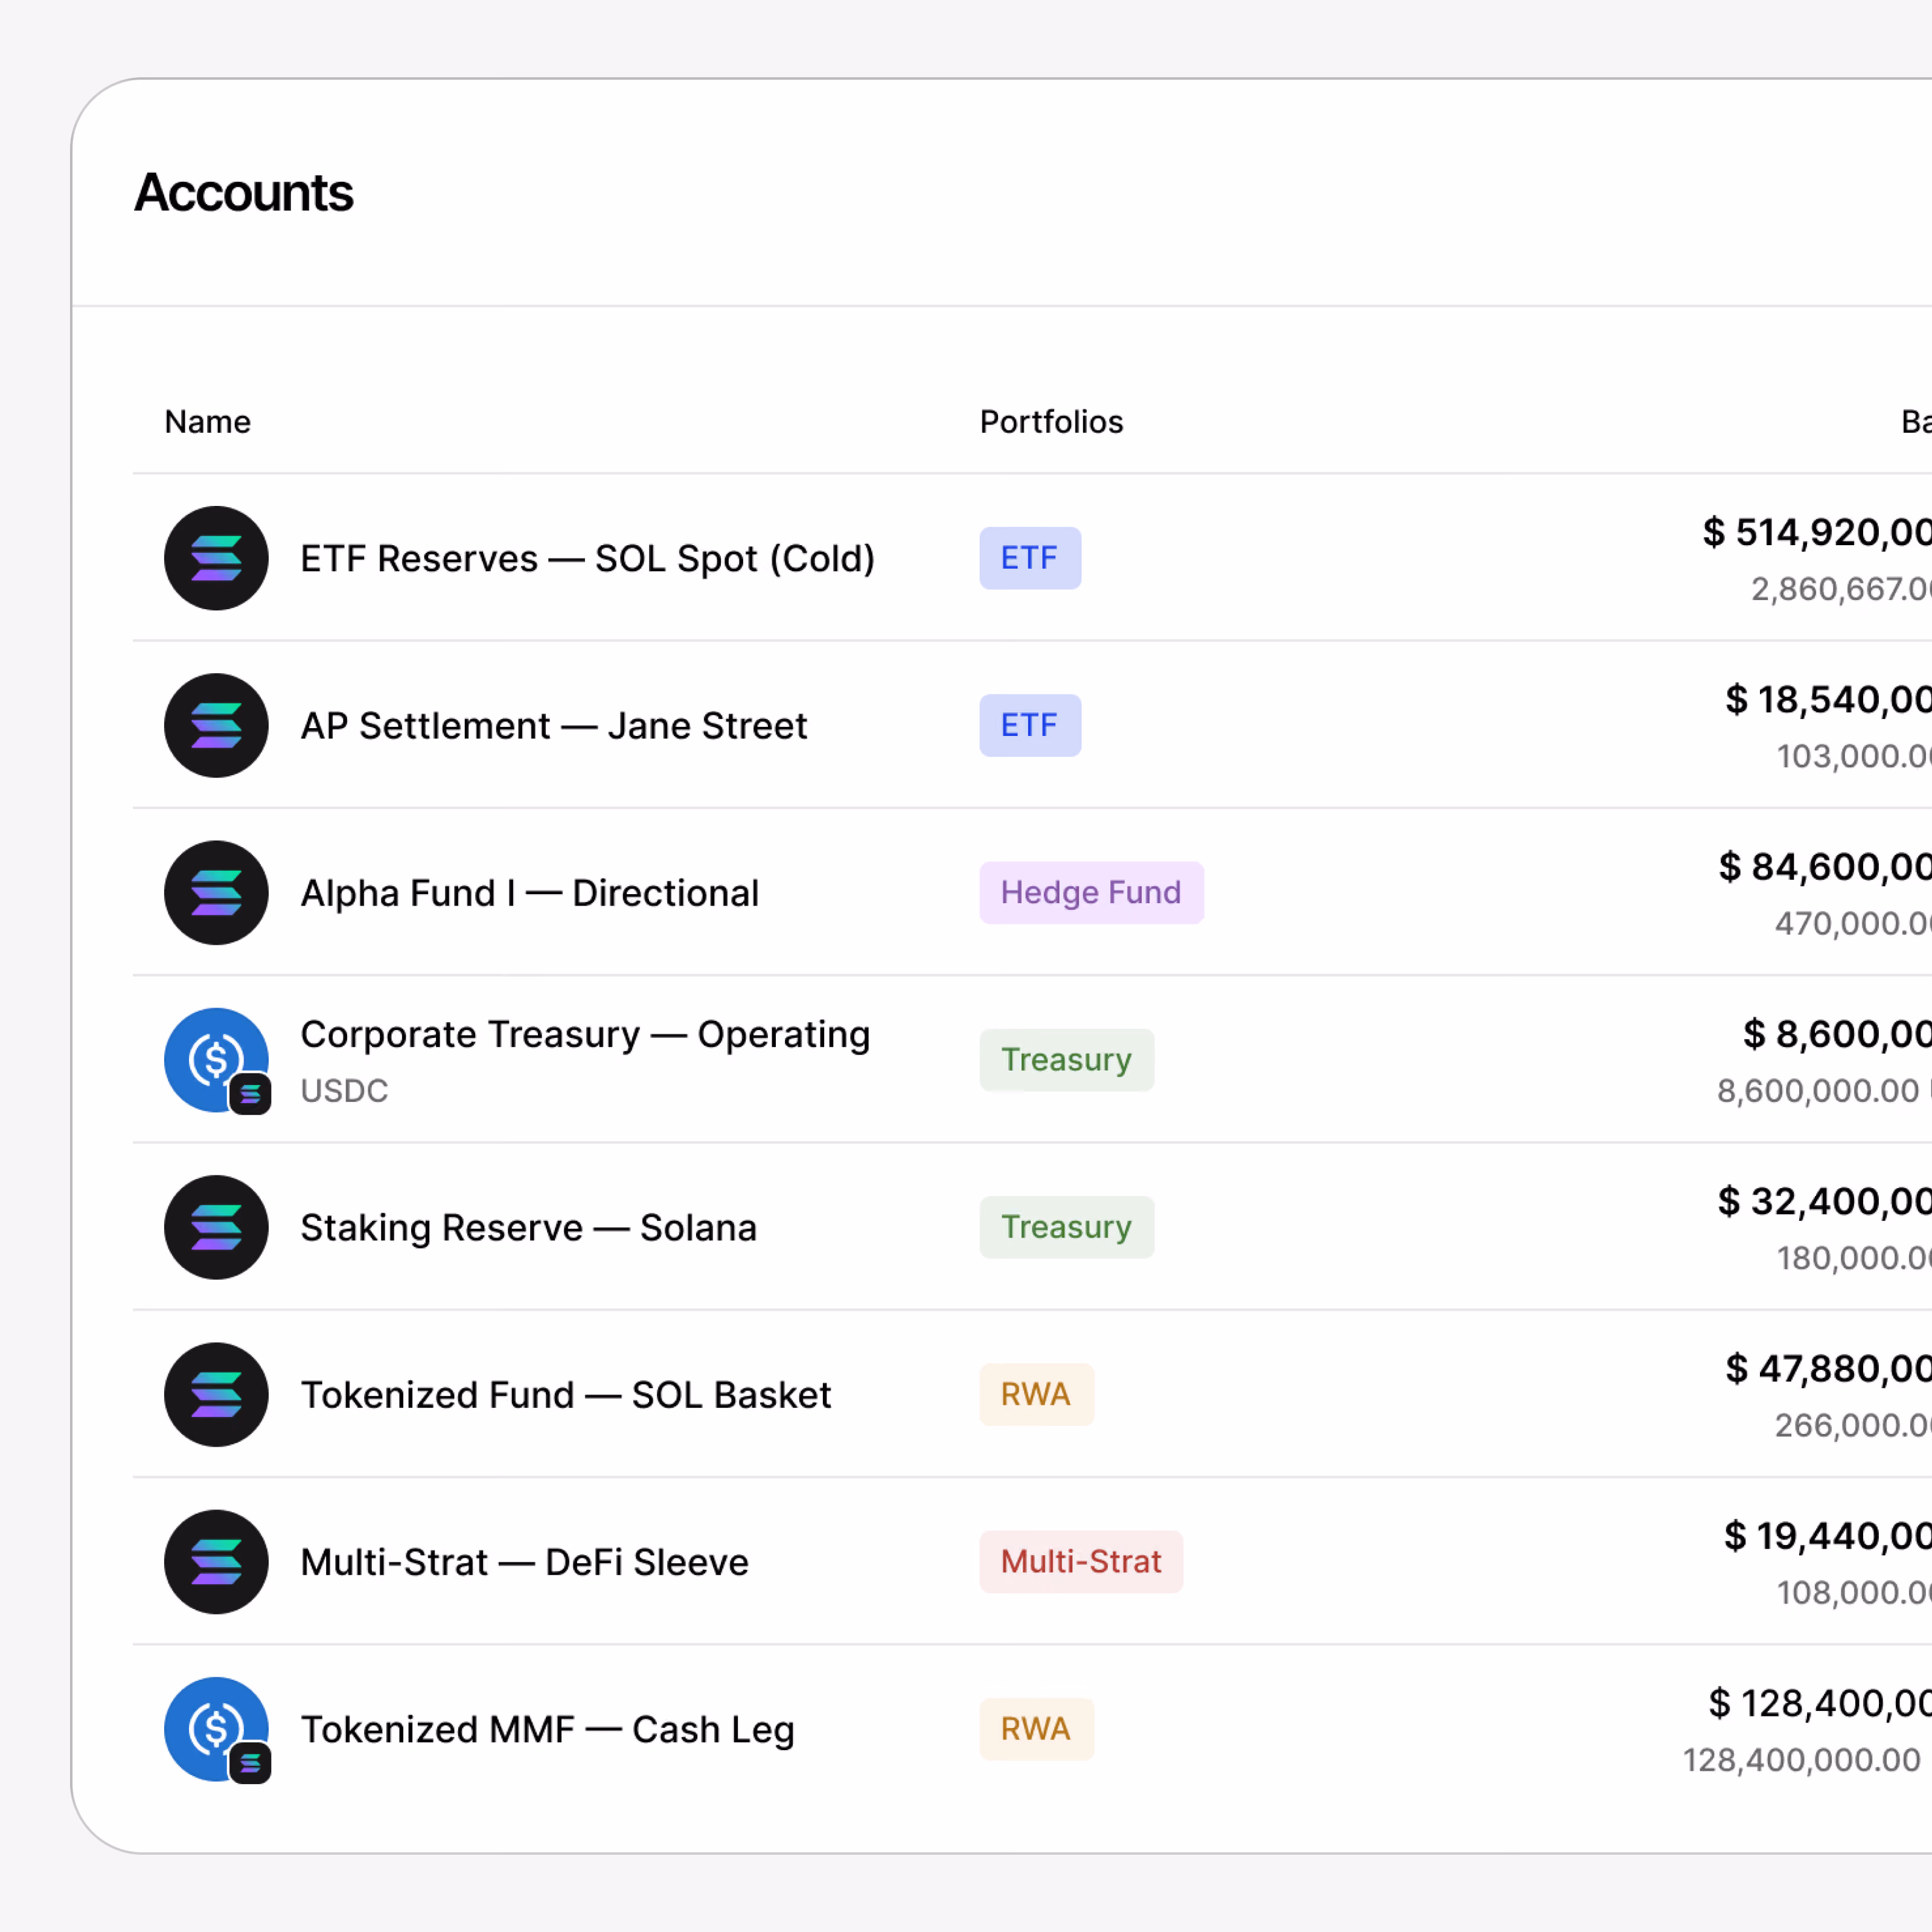Click the $ 84,600 balance for Alpha Fund
This screenshot has height=1932, width=1932.
click(x=1825, y=866)
